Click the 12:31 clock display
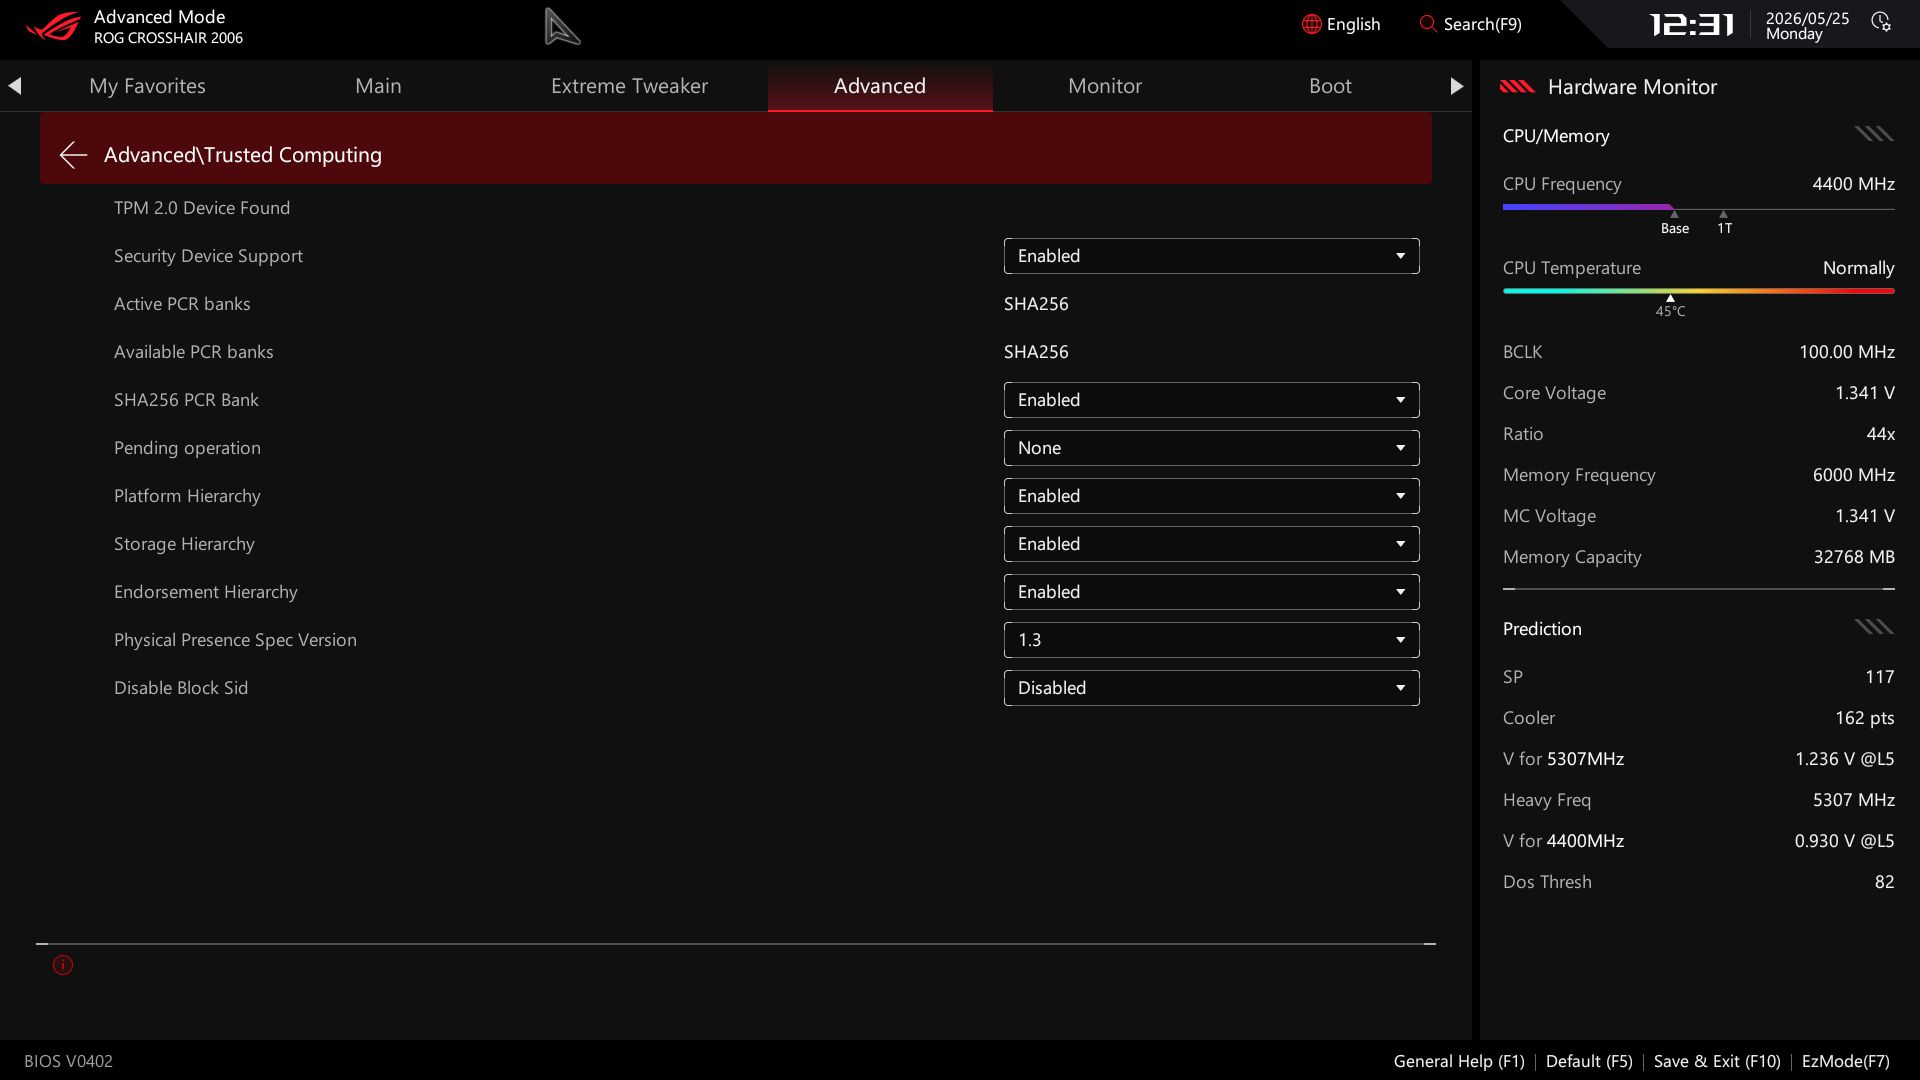This screenshot has height=1080, width=1920. [x=1691, y=24]
